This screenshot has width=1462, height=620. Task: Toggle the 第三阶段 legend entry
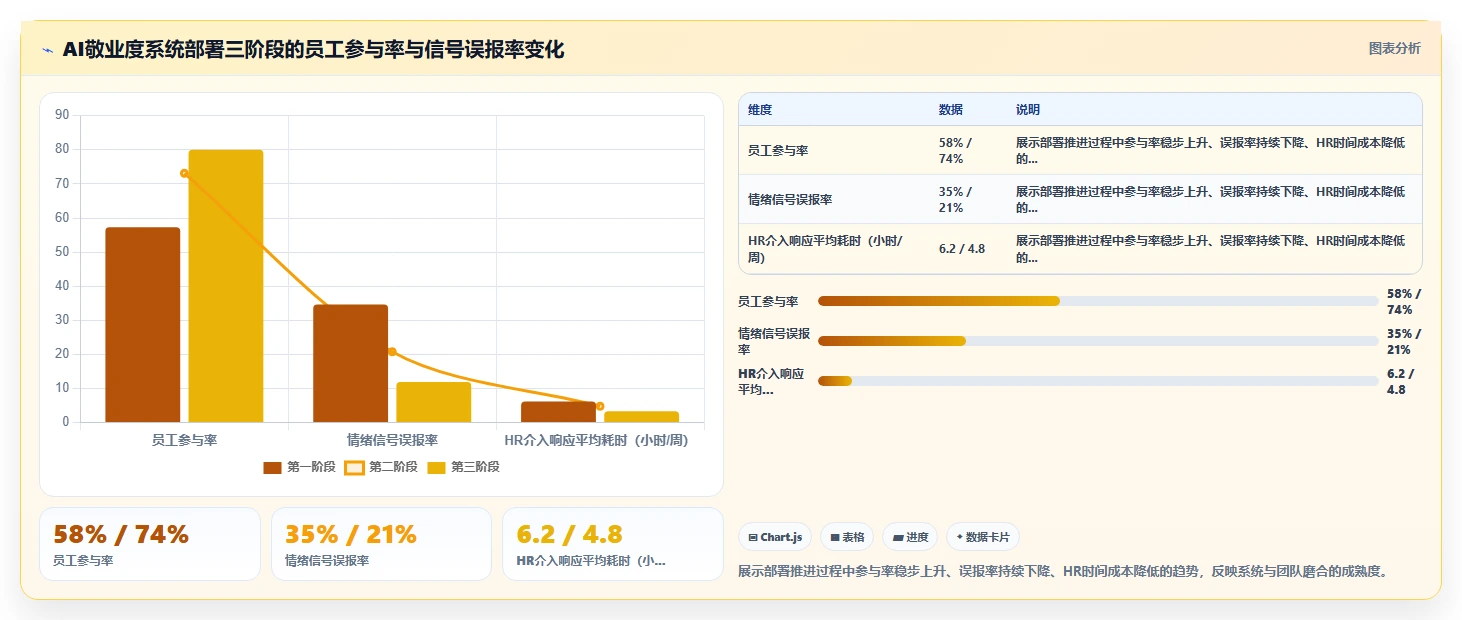pos(463,467)
